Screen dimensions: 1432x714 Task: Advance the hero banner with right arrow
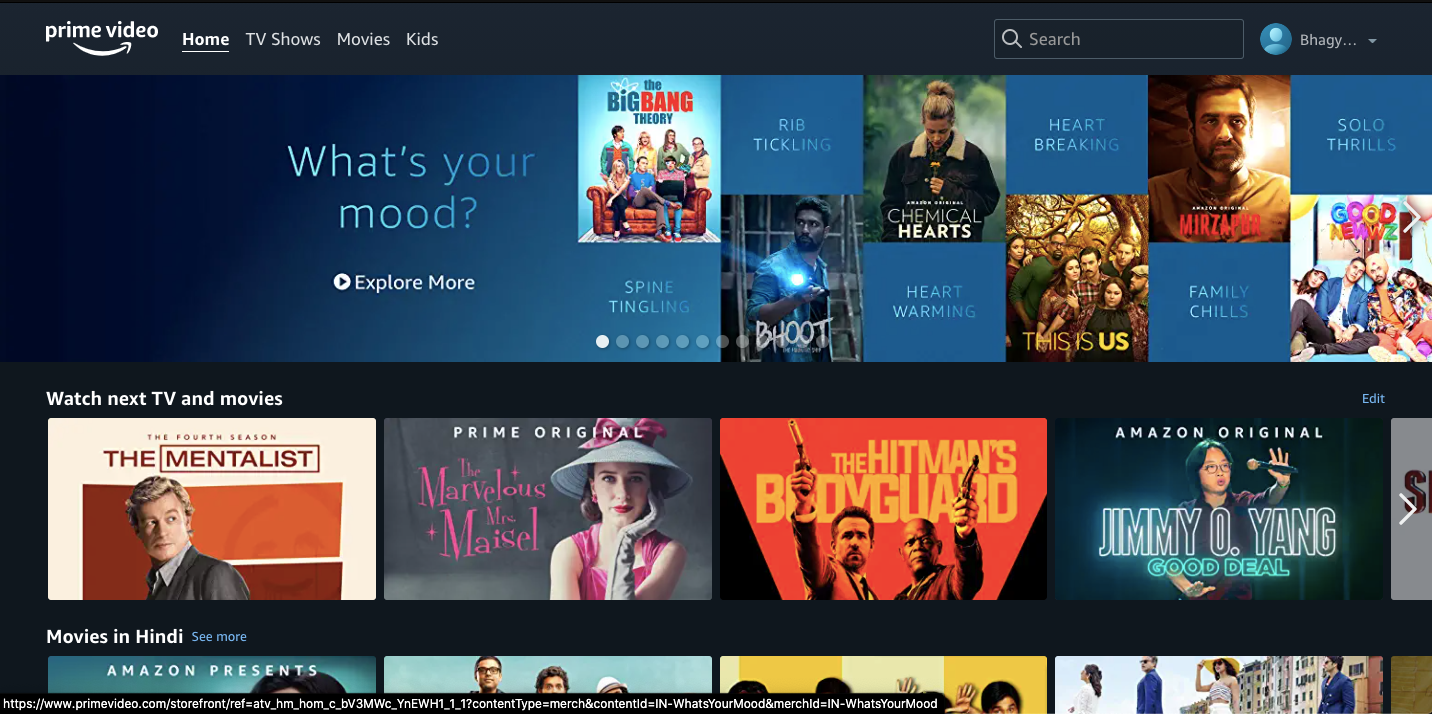point(1411,218)
